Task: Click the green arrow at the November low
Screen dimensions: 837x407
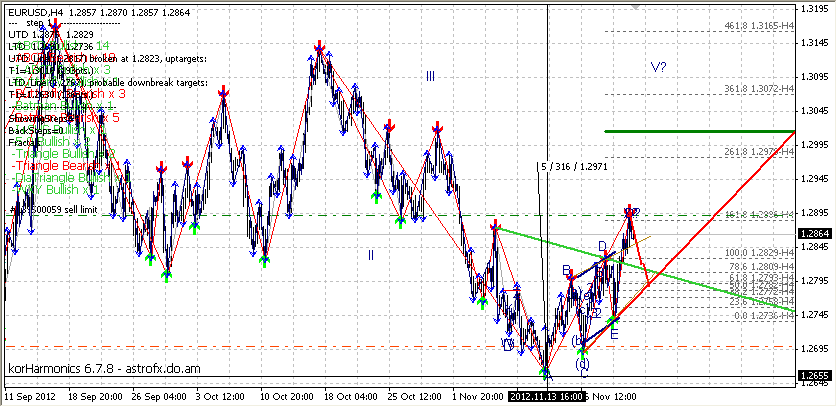Action: tap(546, 373)
